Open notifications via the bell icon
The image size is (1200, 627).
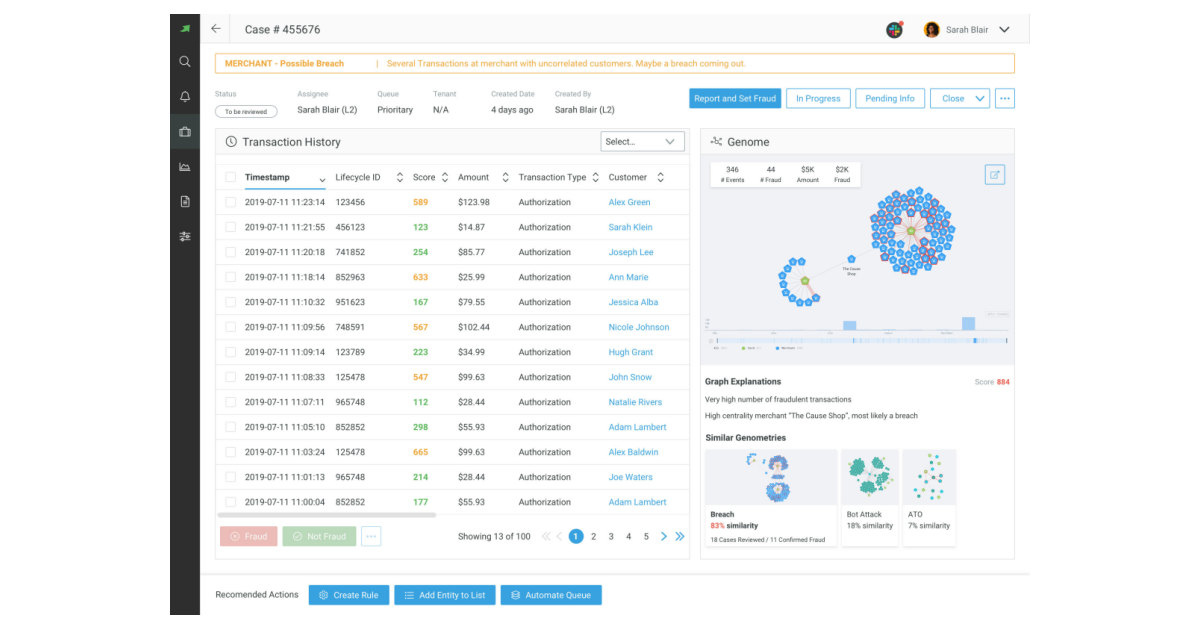(185, 97)
